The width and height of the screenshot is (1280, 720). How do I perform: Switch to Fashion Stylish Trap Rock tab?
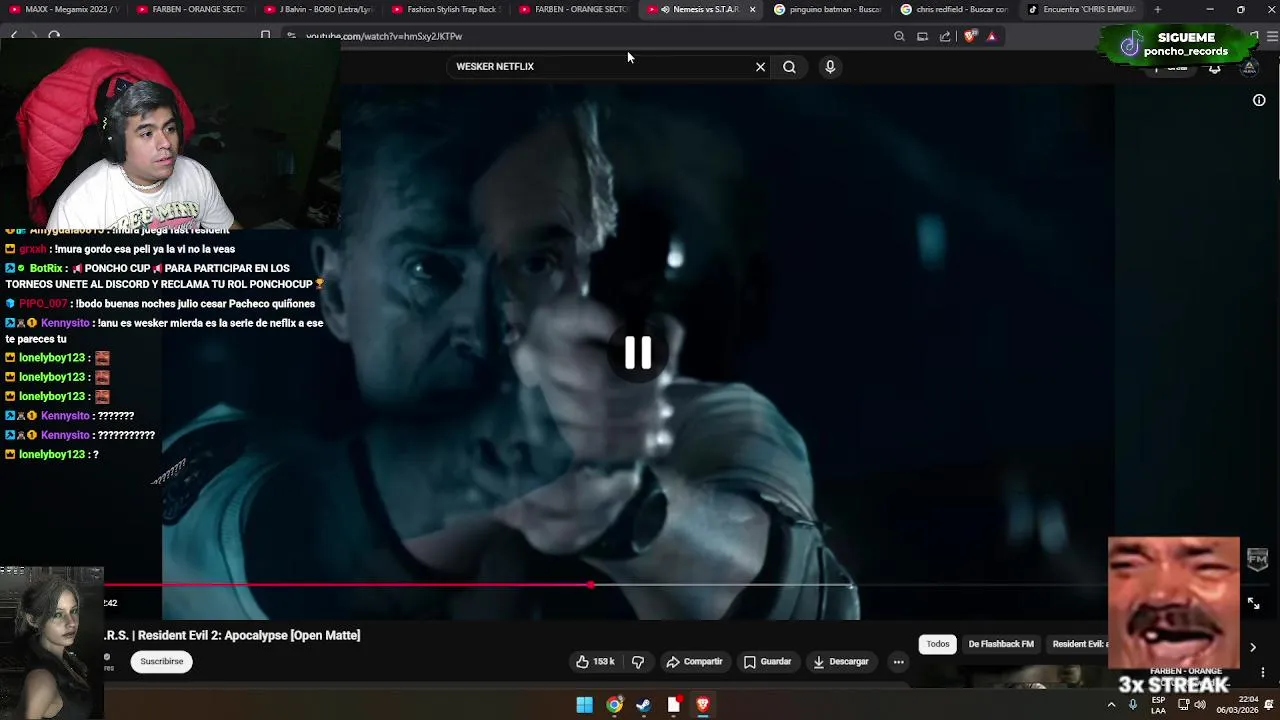445,9
